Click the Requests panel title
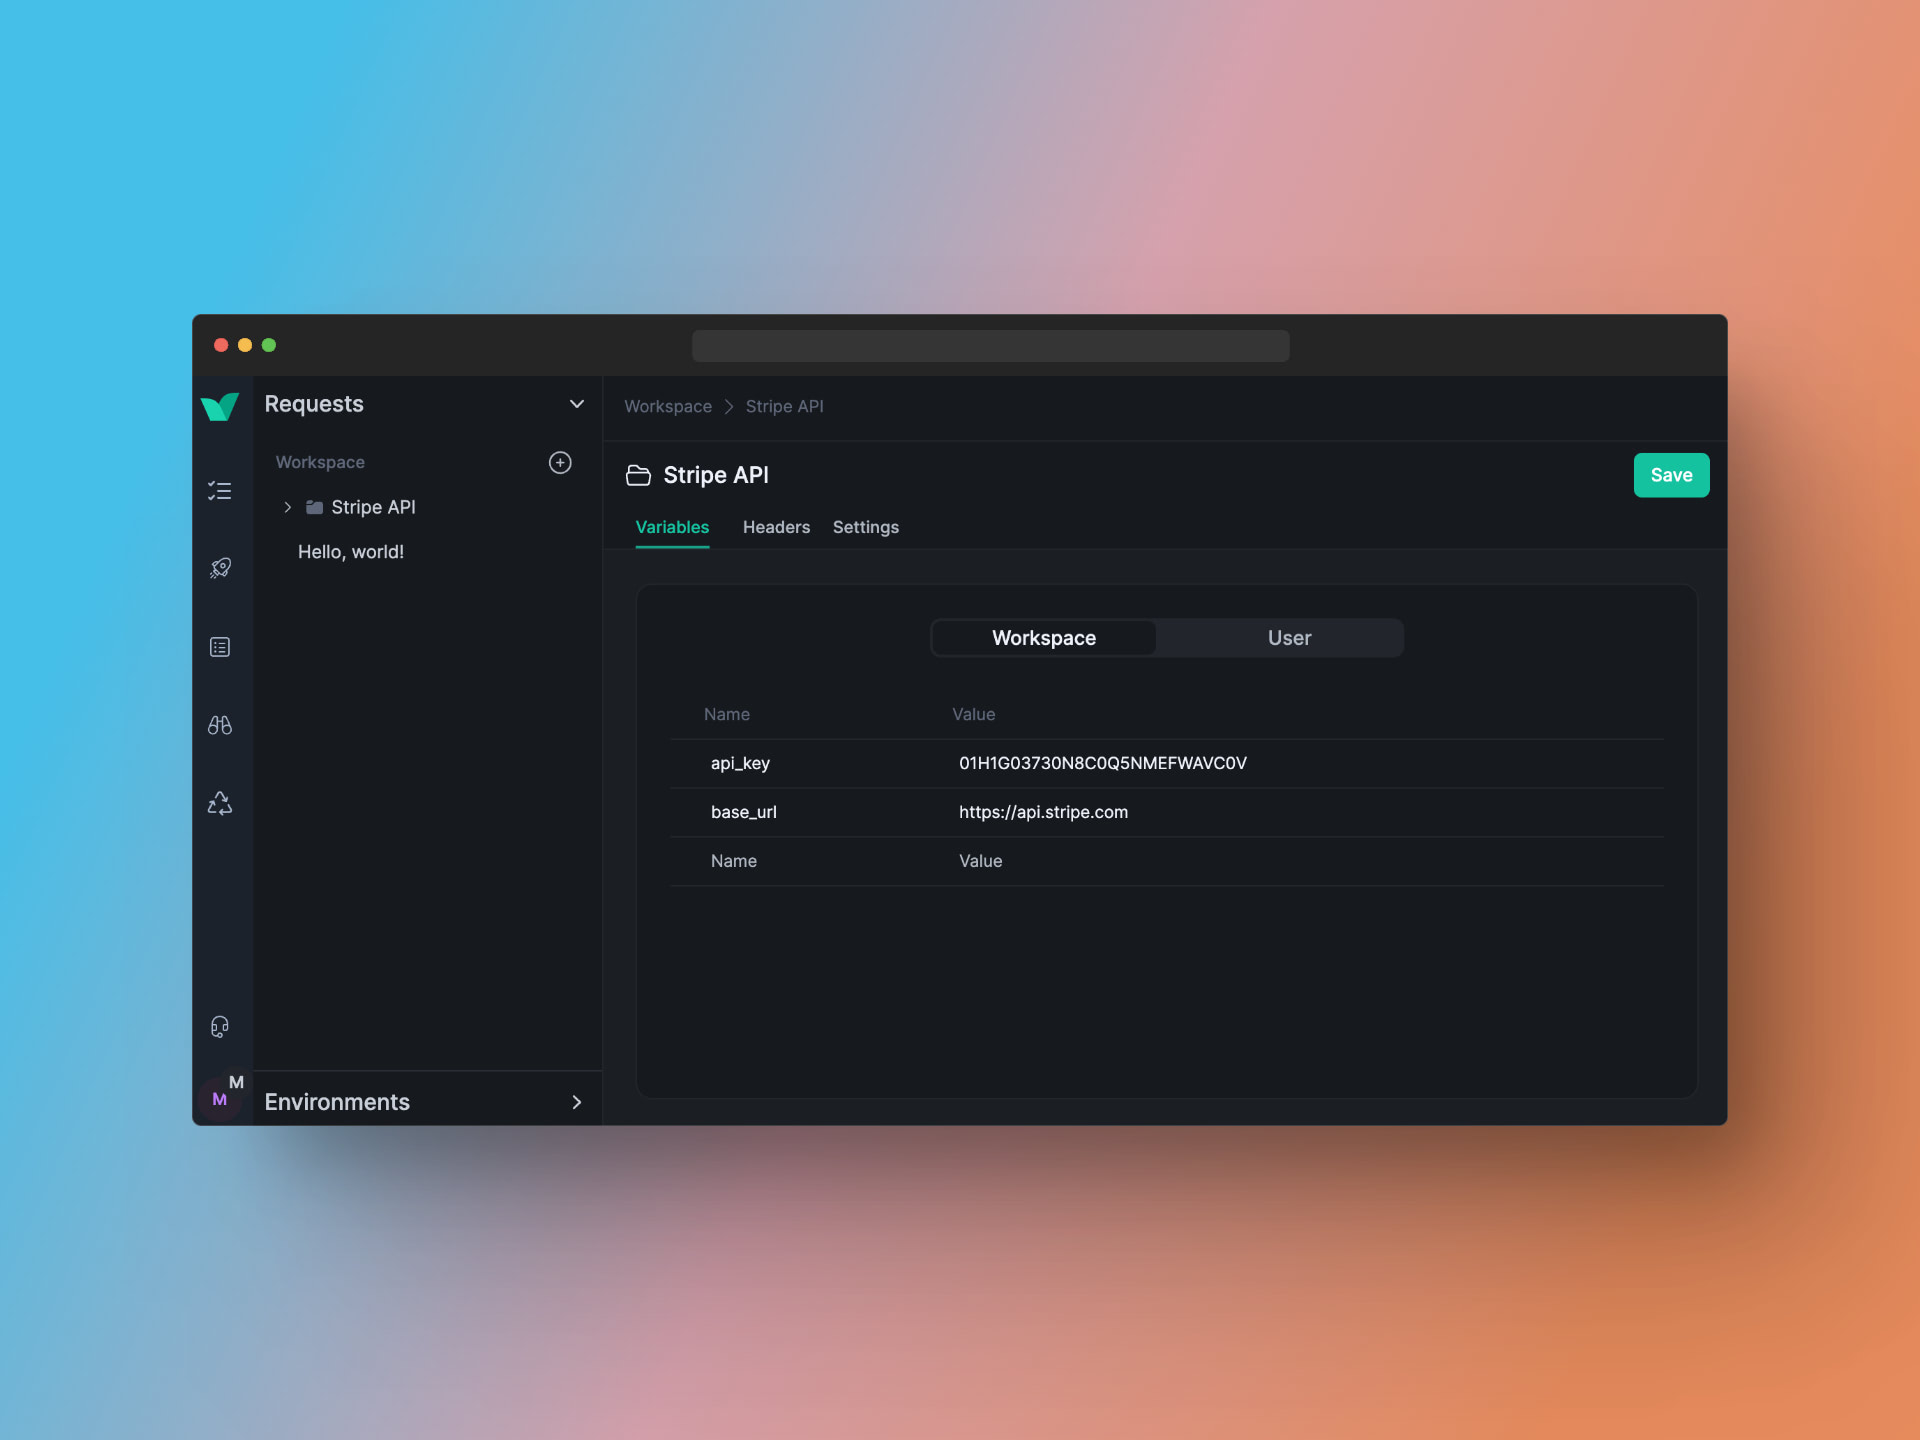 coord(314,404)
